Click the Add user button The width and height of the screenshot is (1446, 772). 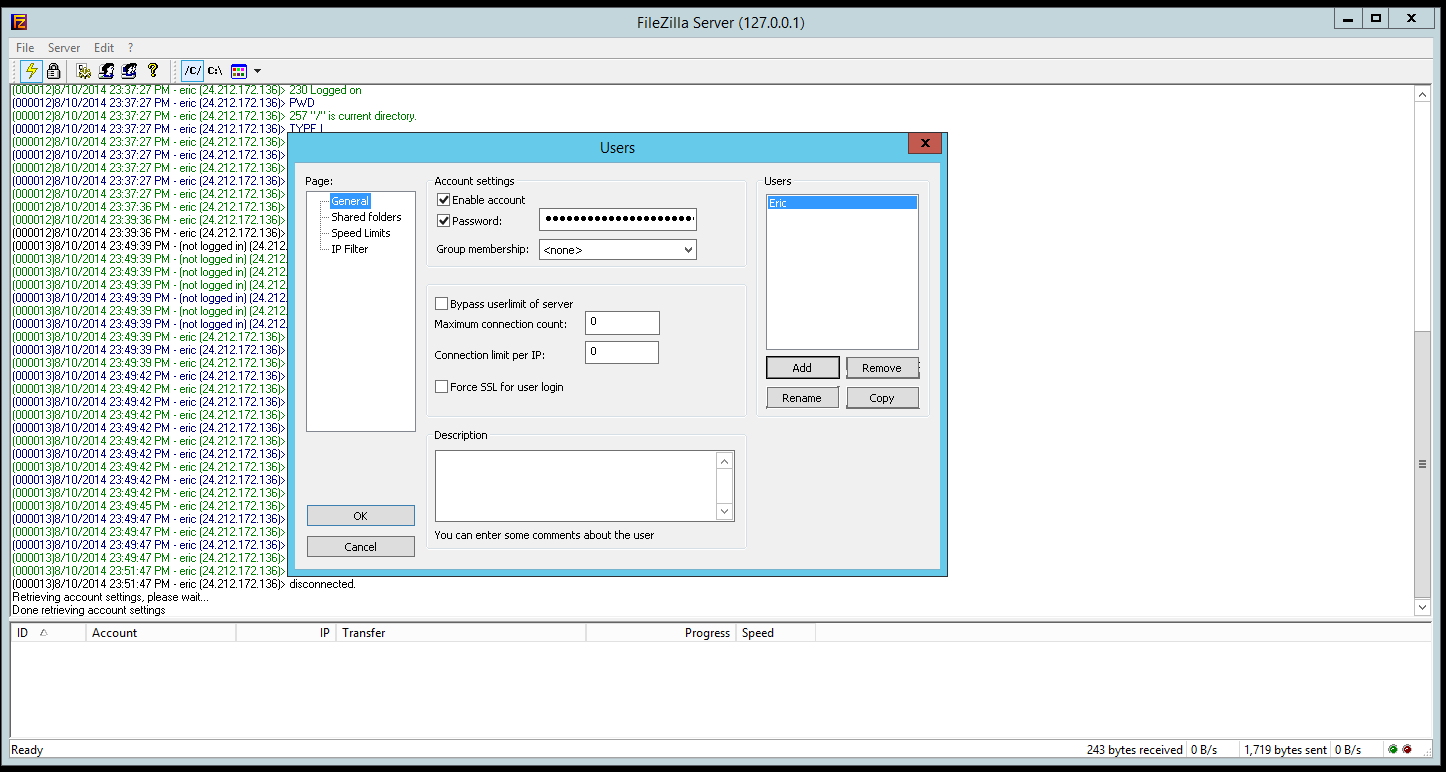pos(802,368)
